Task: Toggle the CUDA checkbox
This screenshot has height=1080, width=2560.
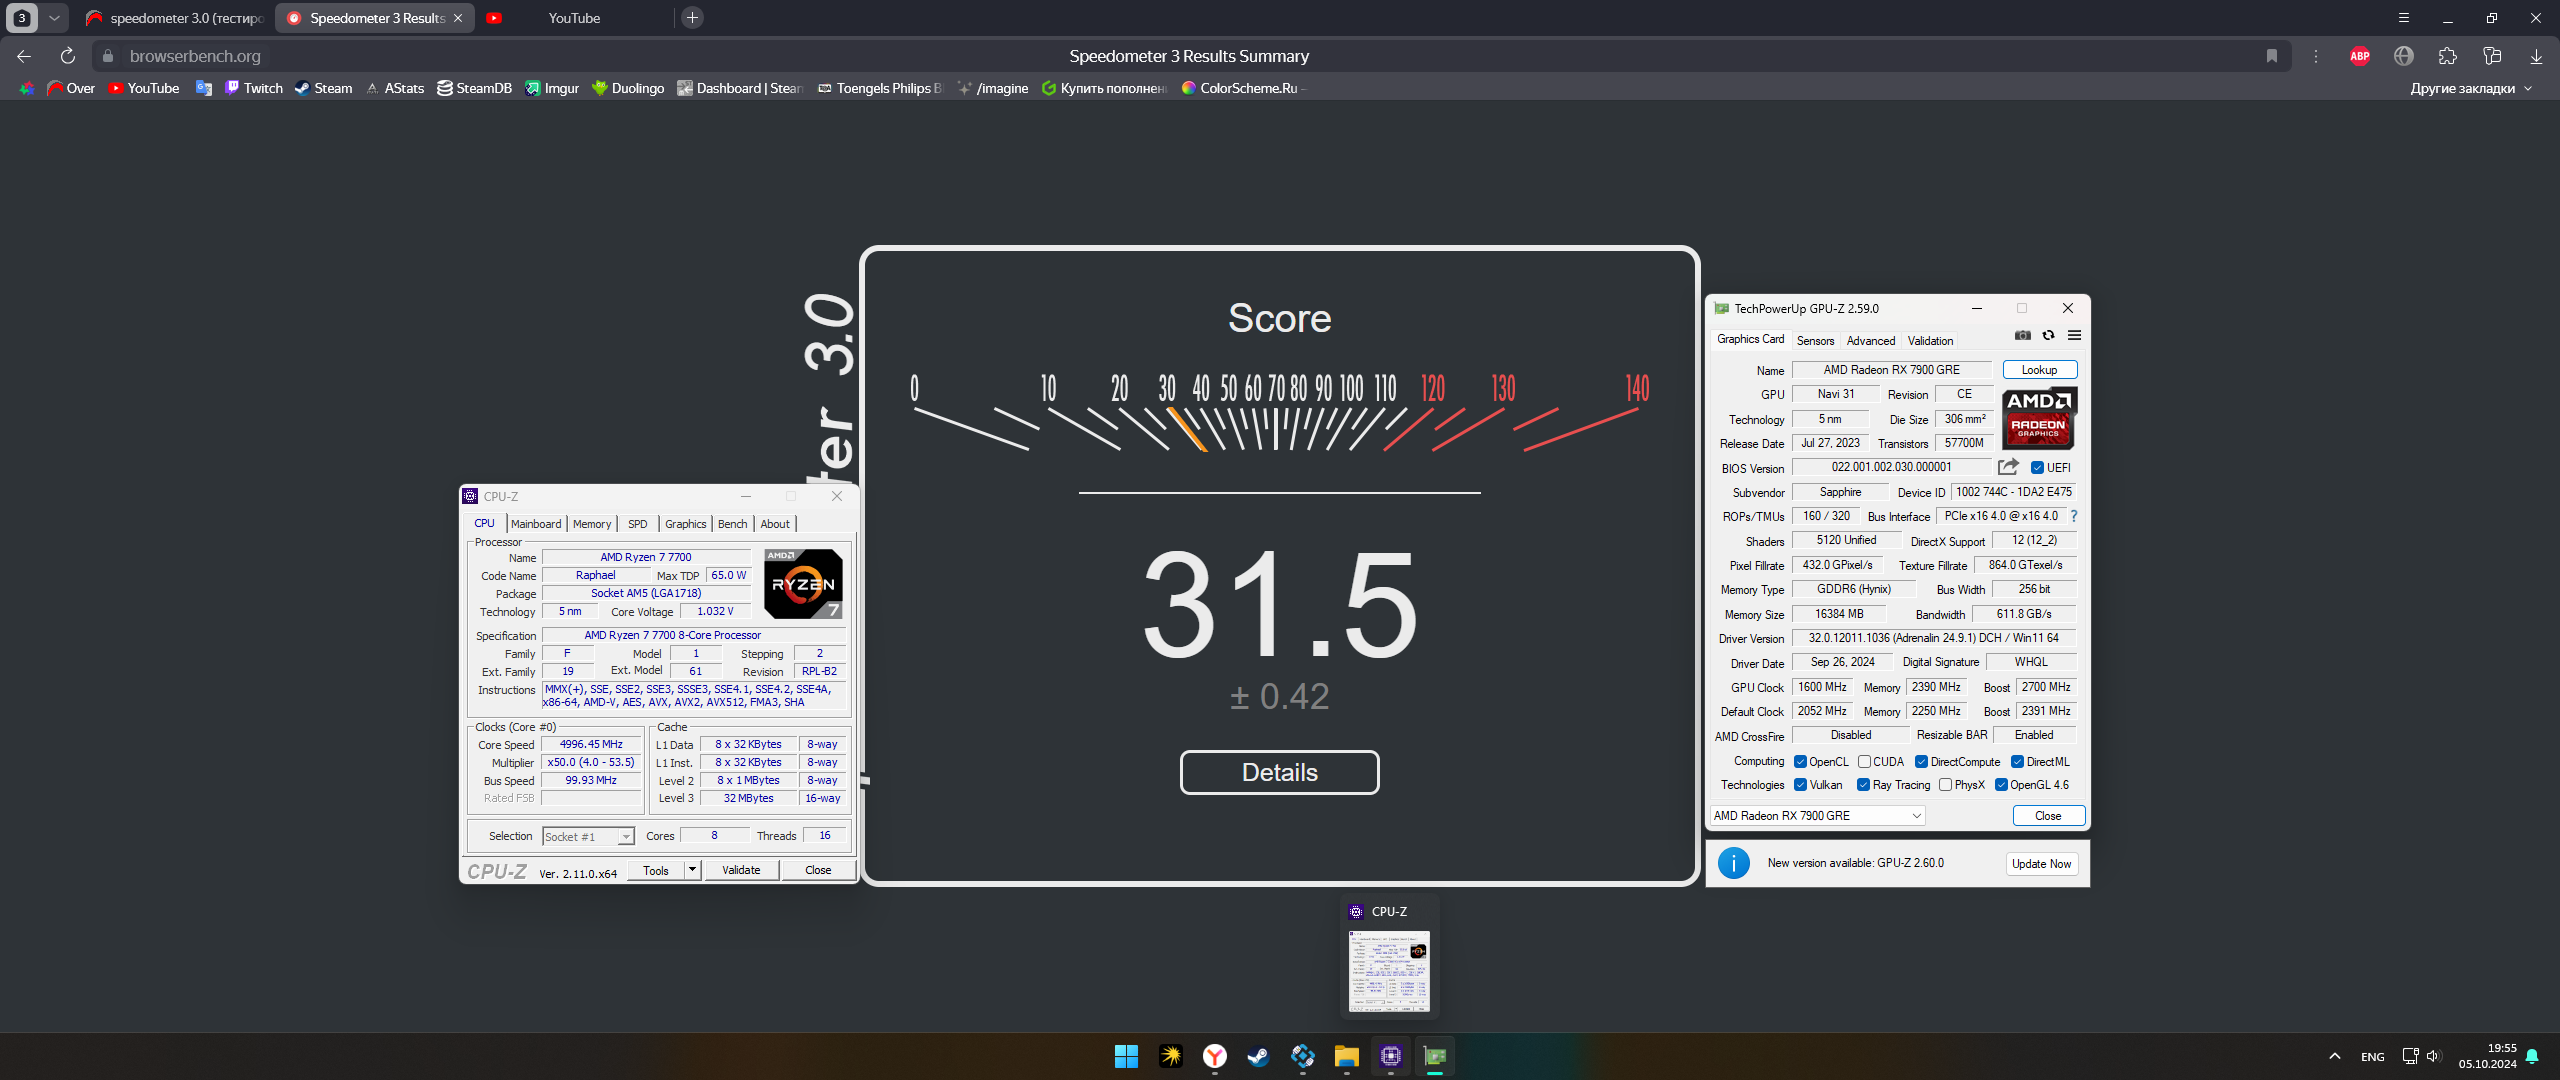Action: (x=1864, y=762)
